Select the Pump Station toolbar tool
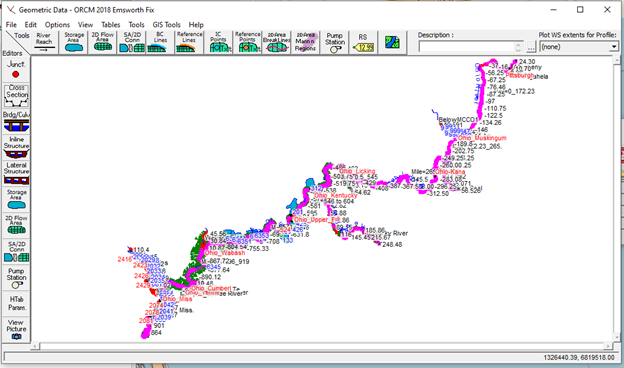The width and height of the screenshot is (624, 368). click(x=335, y=42)
